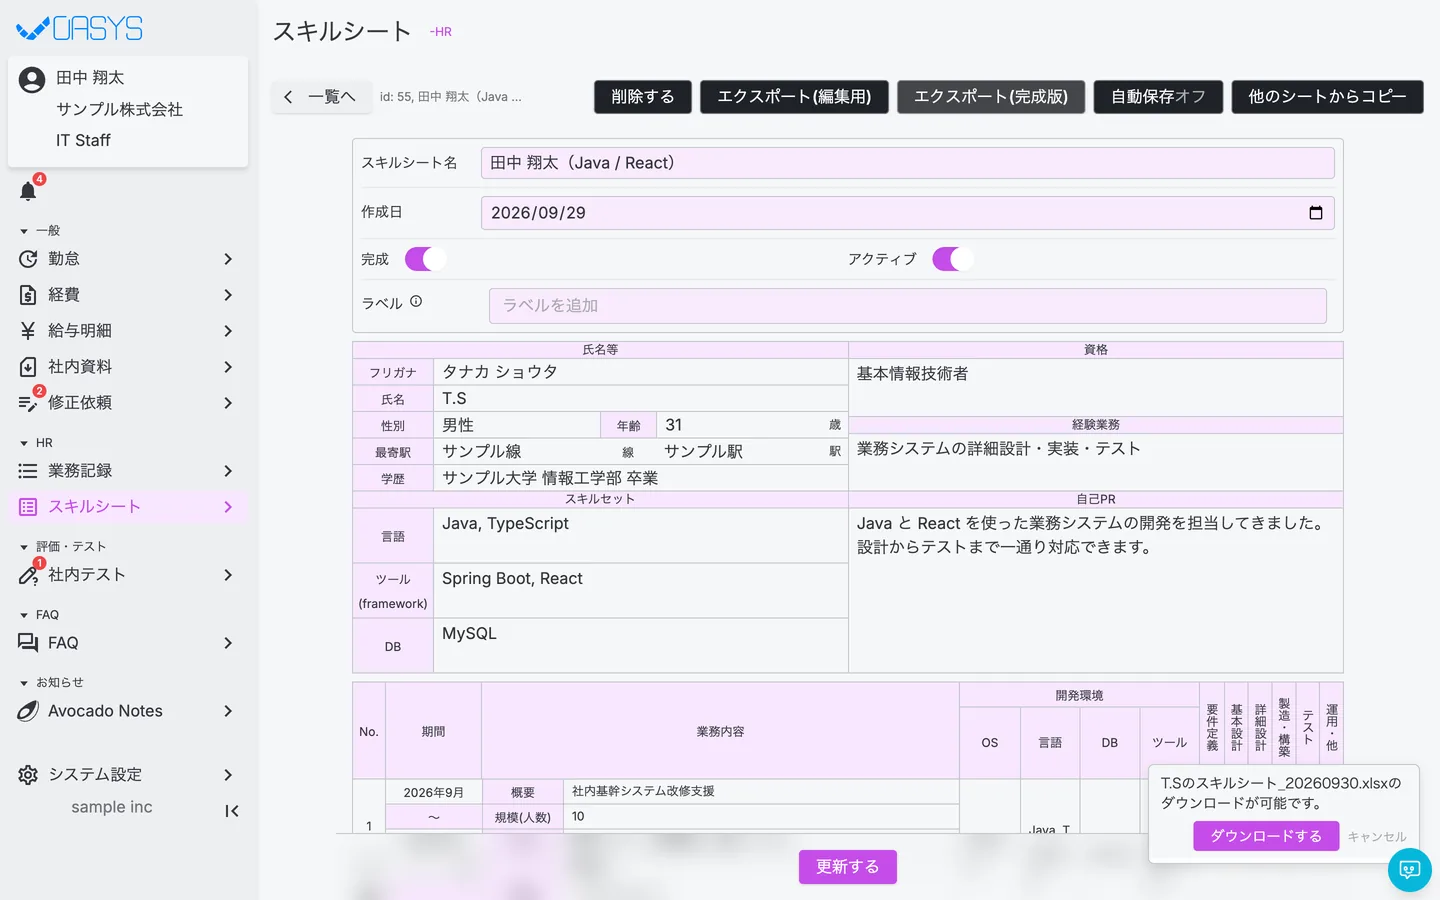Click the 業務記録 list icon
The width and height of the screenshot is (1440, 900).
tap(28, 471)
